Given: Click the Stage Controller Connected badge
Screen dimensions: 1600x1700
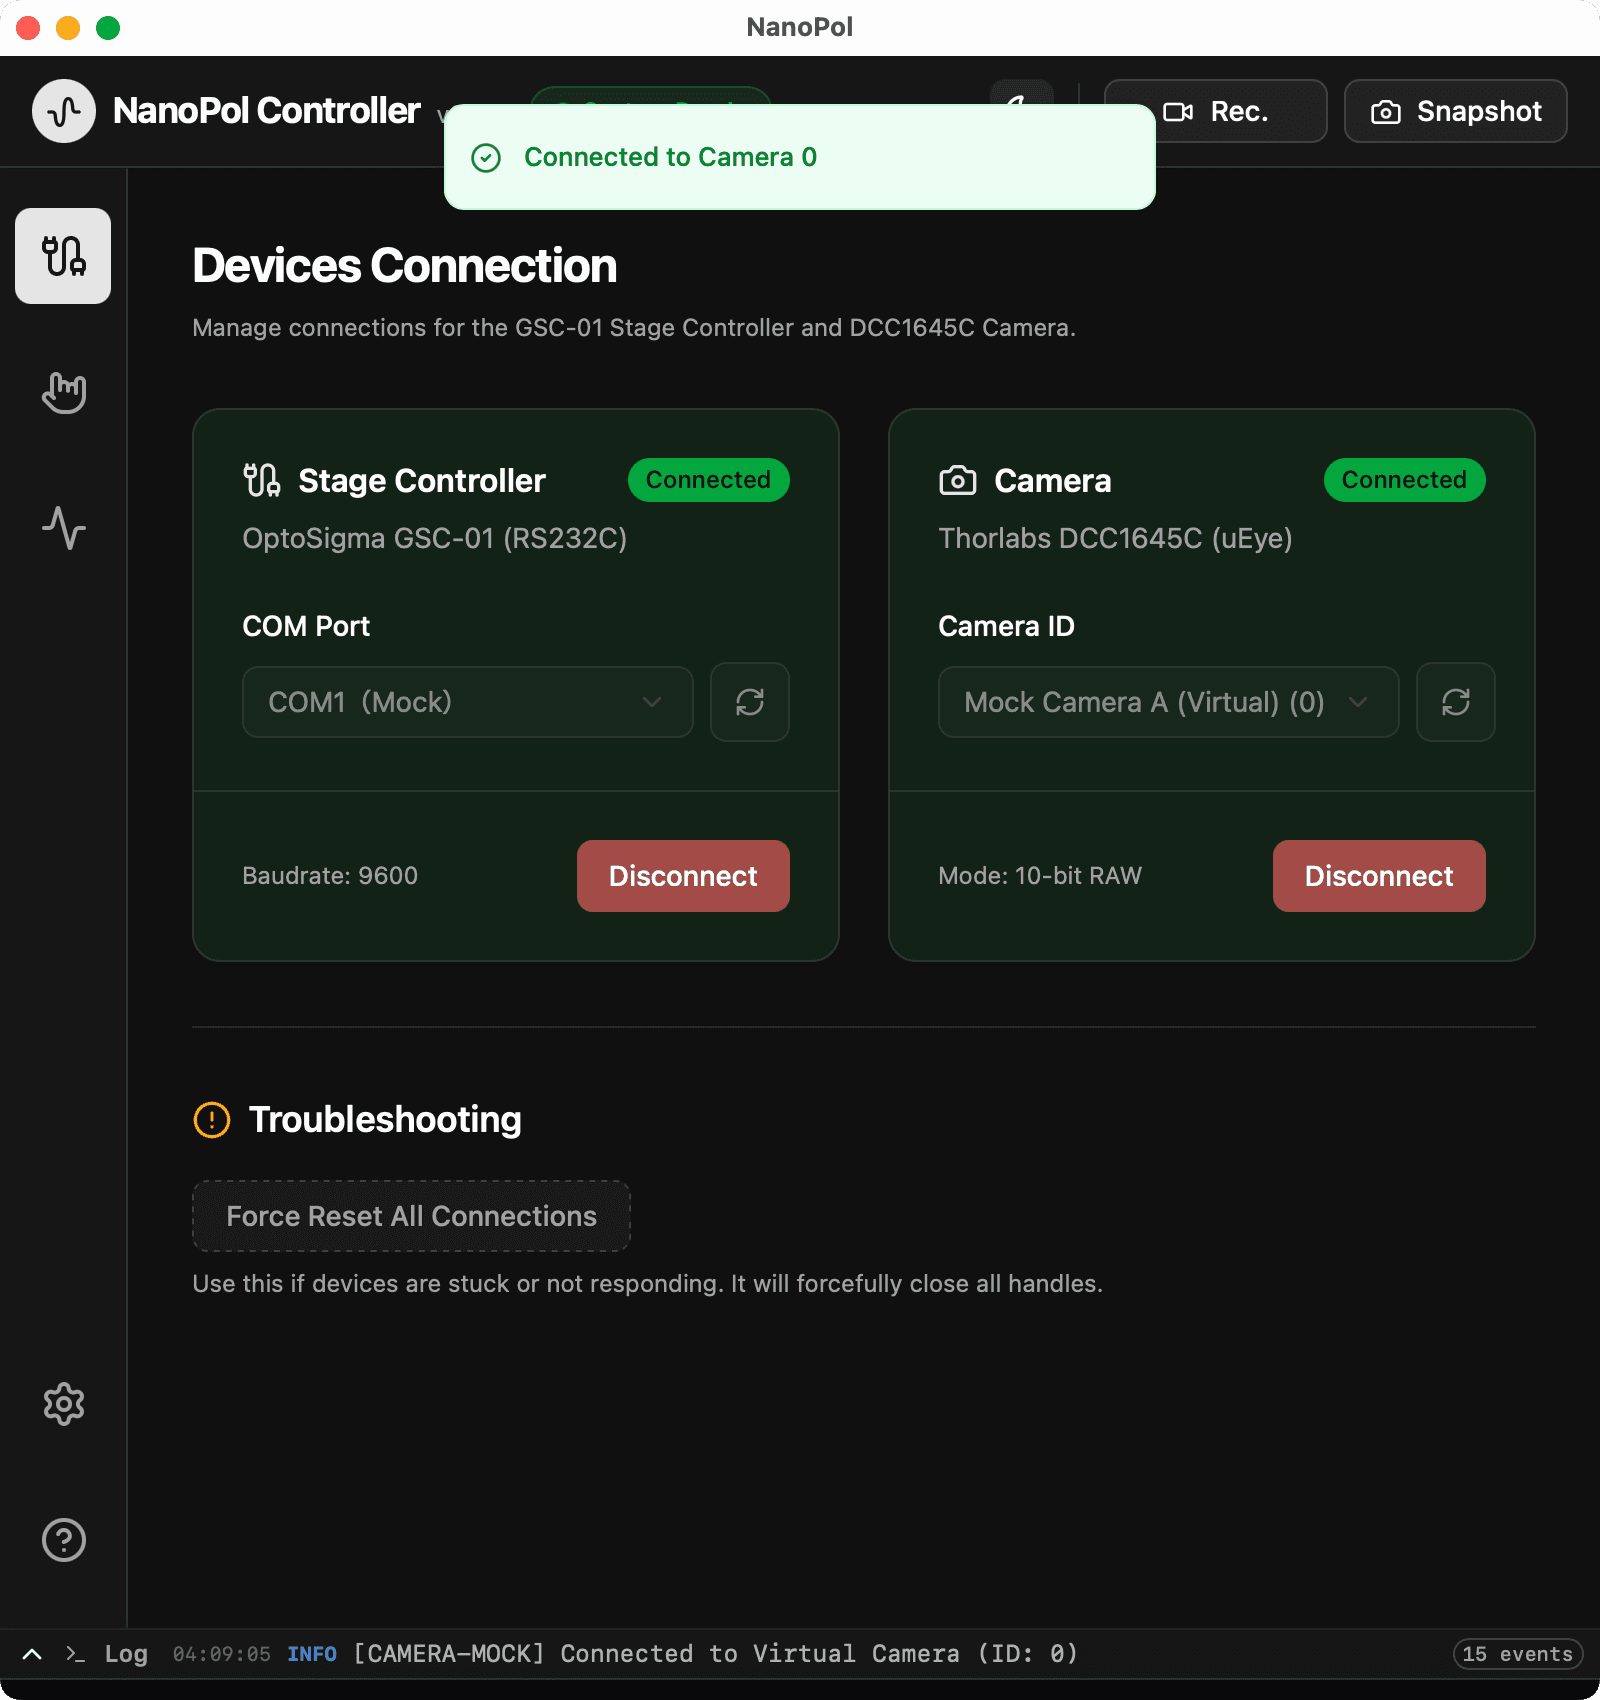Looking at the screenshot, I should point(708,480).
